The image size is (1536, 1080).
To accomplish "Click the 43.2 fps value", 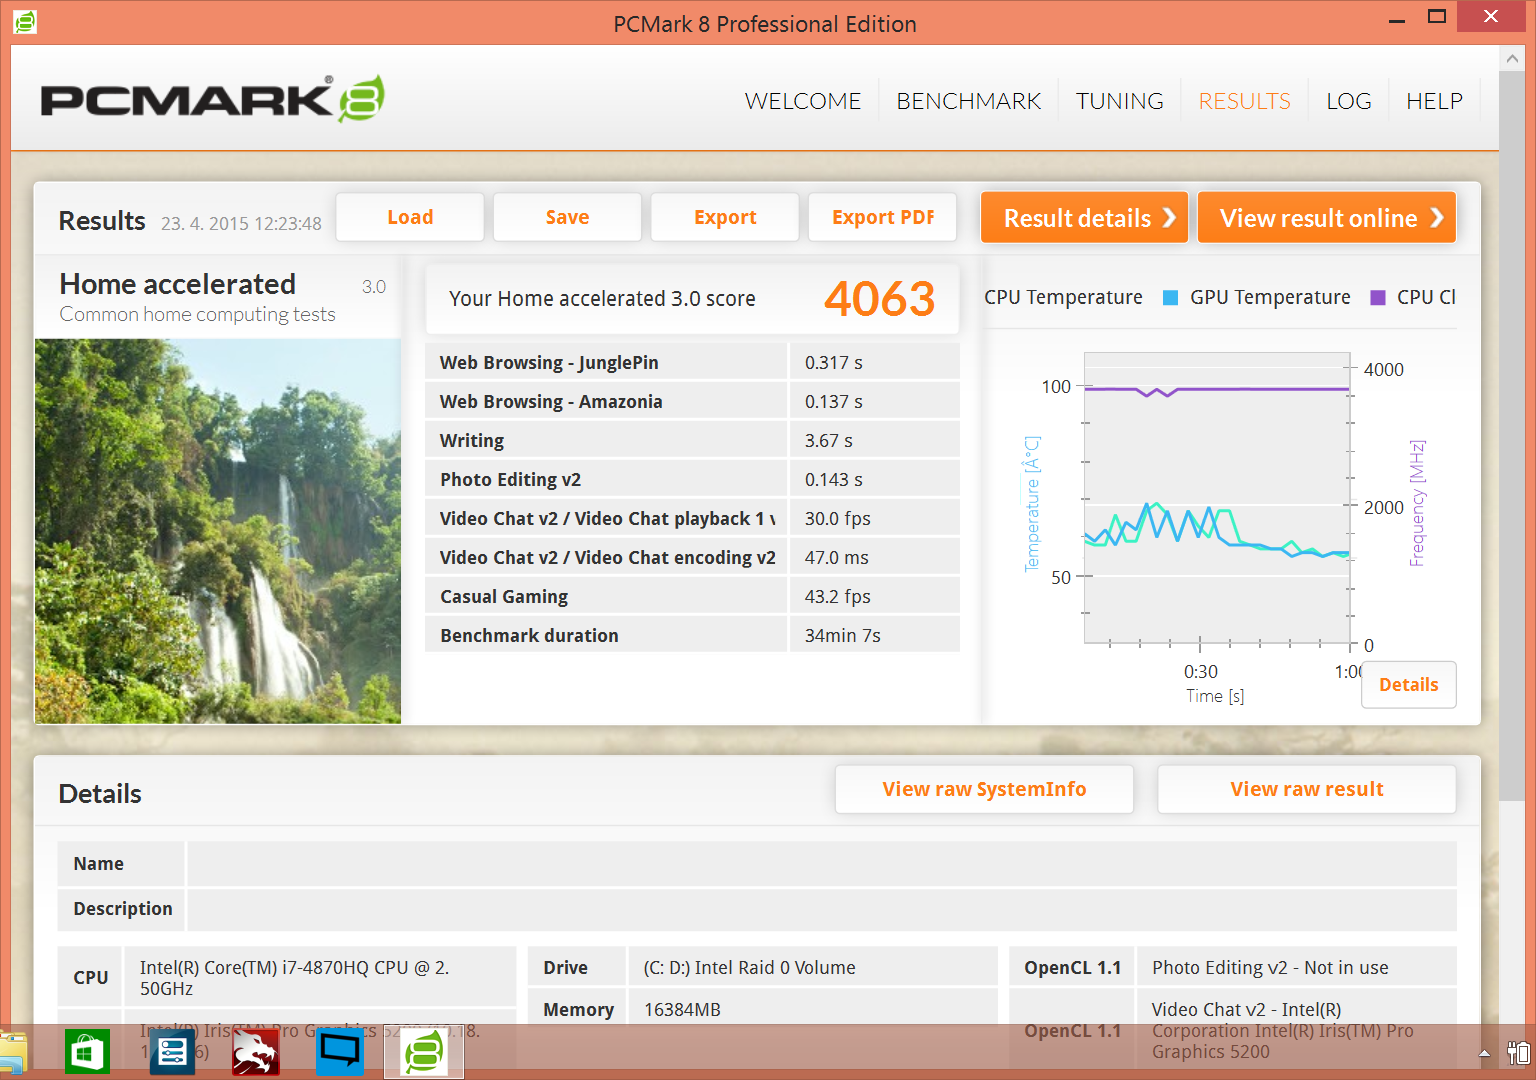I will (x=838, y=596).
